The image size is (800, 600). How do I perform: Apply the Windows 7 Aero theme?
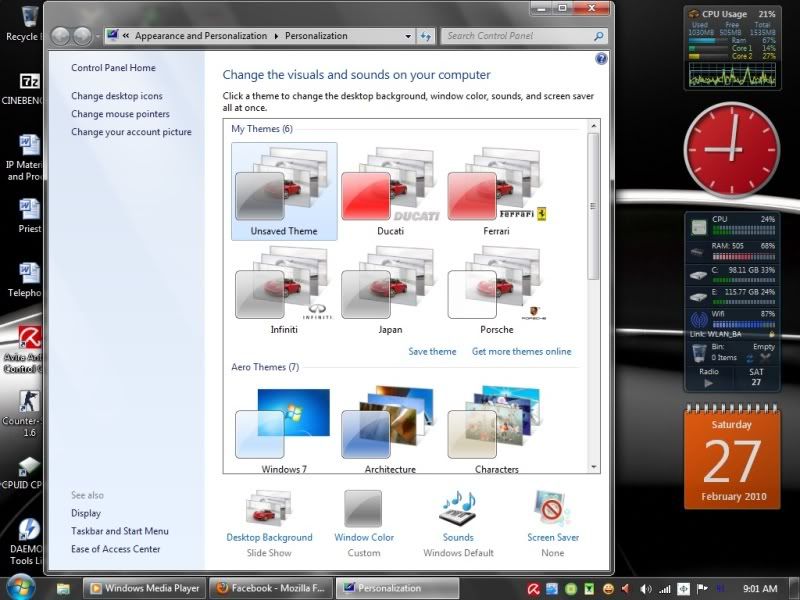284,429
